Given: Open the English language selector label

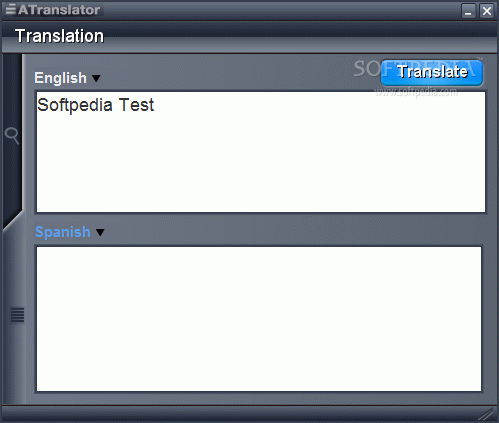Looking at the screenshot, I should (60, 78).
